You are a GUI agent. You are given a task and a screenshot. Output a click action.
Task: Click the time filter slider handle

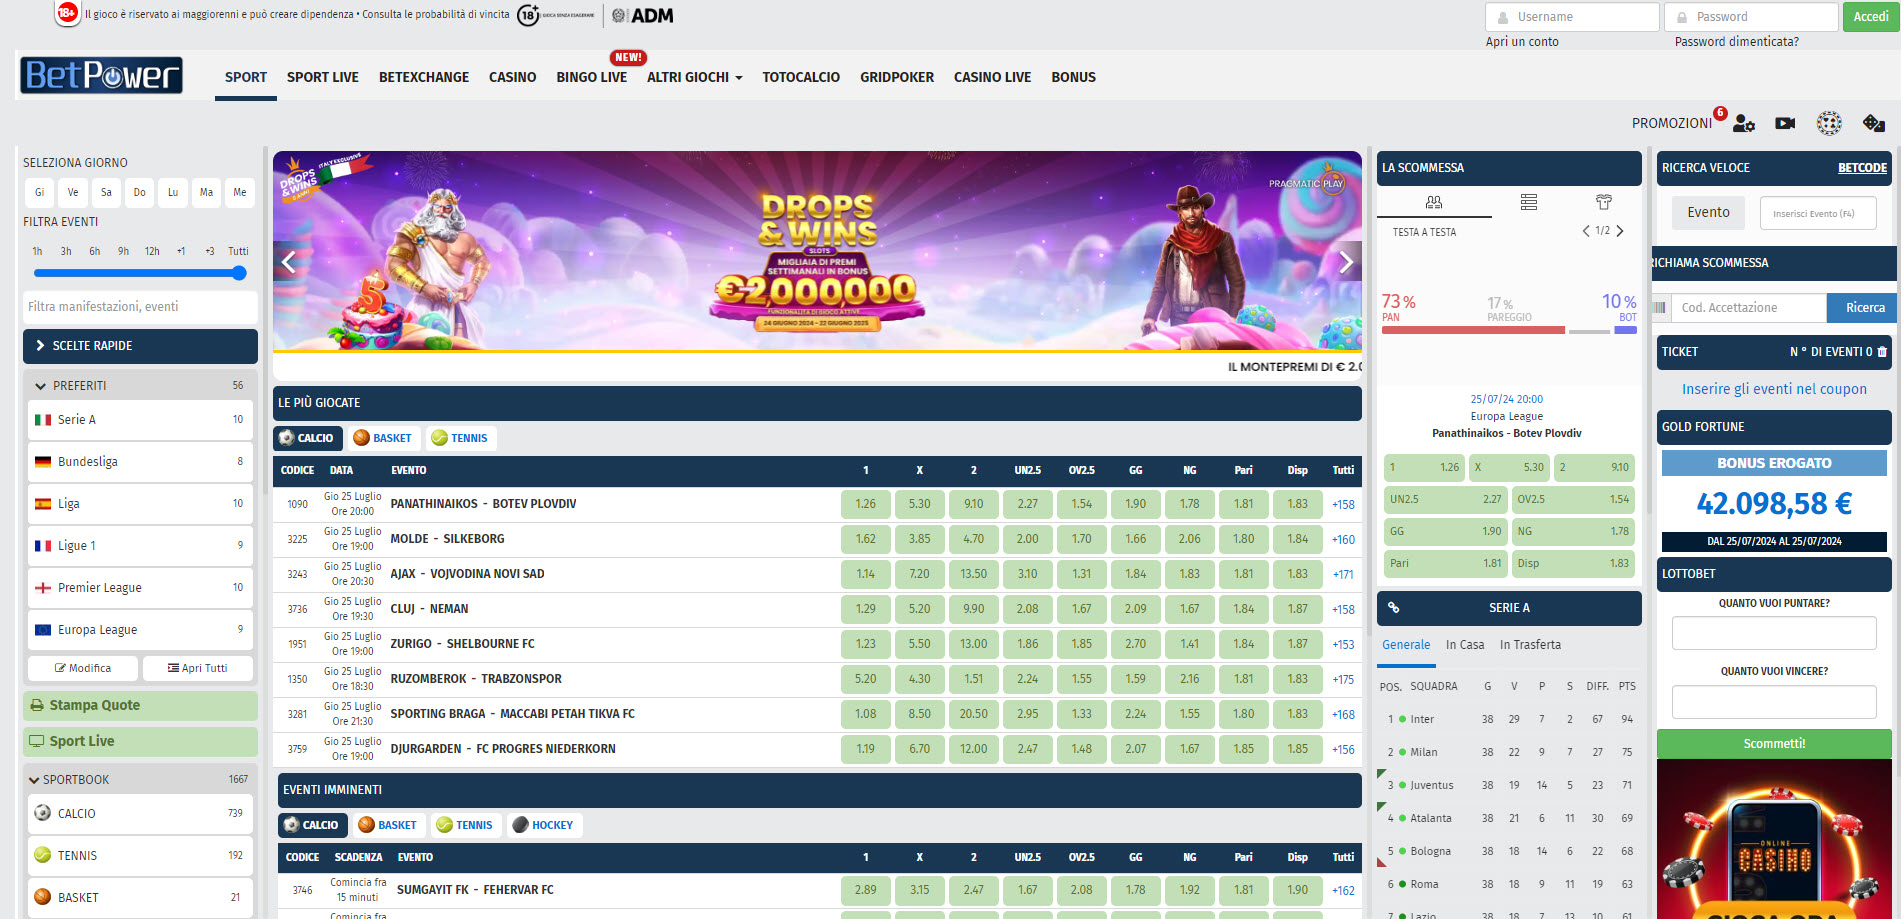click(239, 273)
